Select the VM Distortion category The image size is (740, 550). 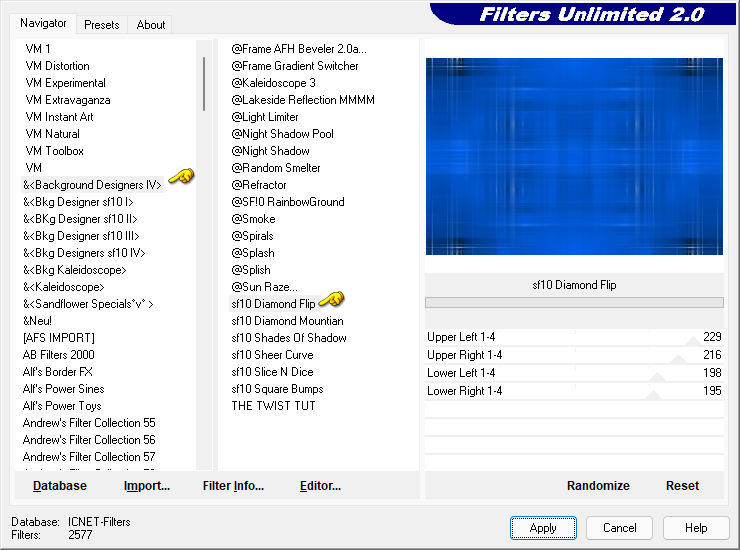[57, 66]
